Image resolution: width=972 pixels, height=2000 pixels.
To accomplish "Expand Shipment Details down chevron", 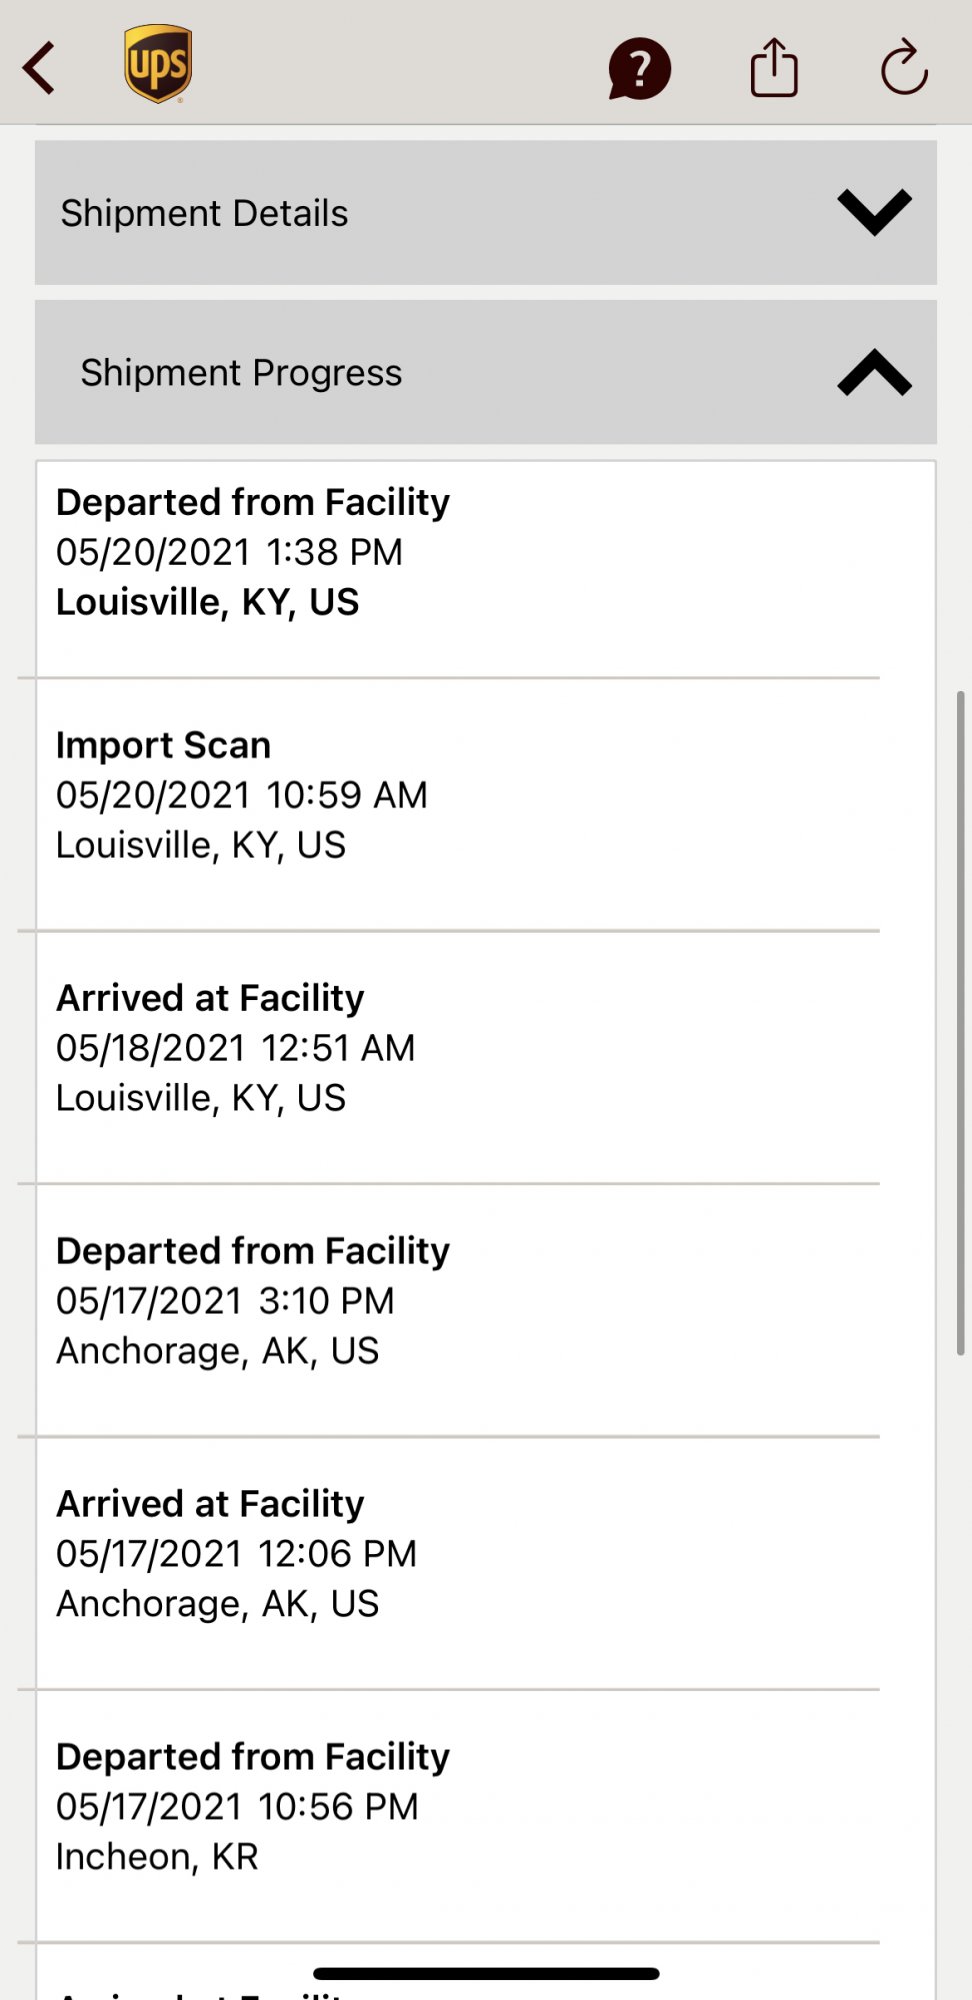I will pyautogui.click(x=874, y=212).
